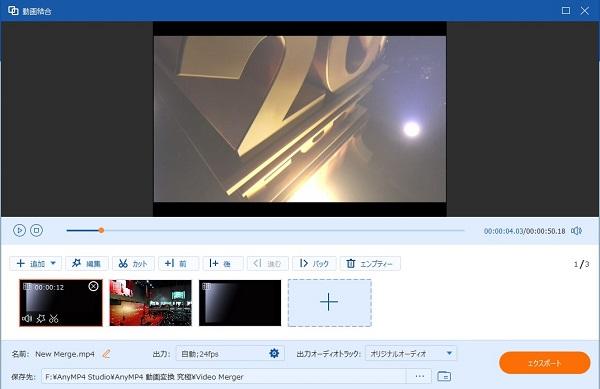Toggle audio icon on first clip

point(27,318)
